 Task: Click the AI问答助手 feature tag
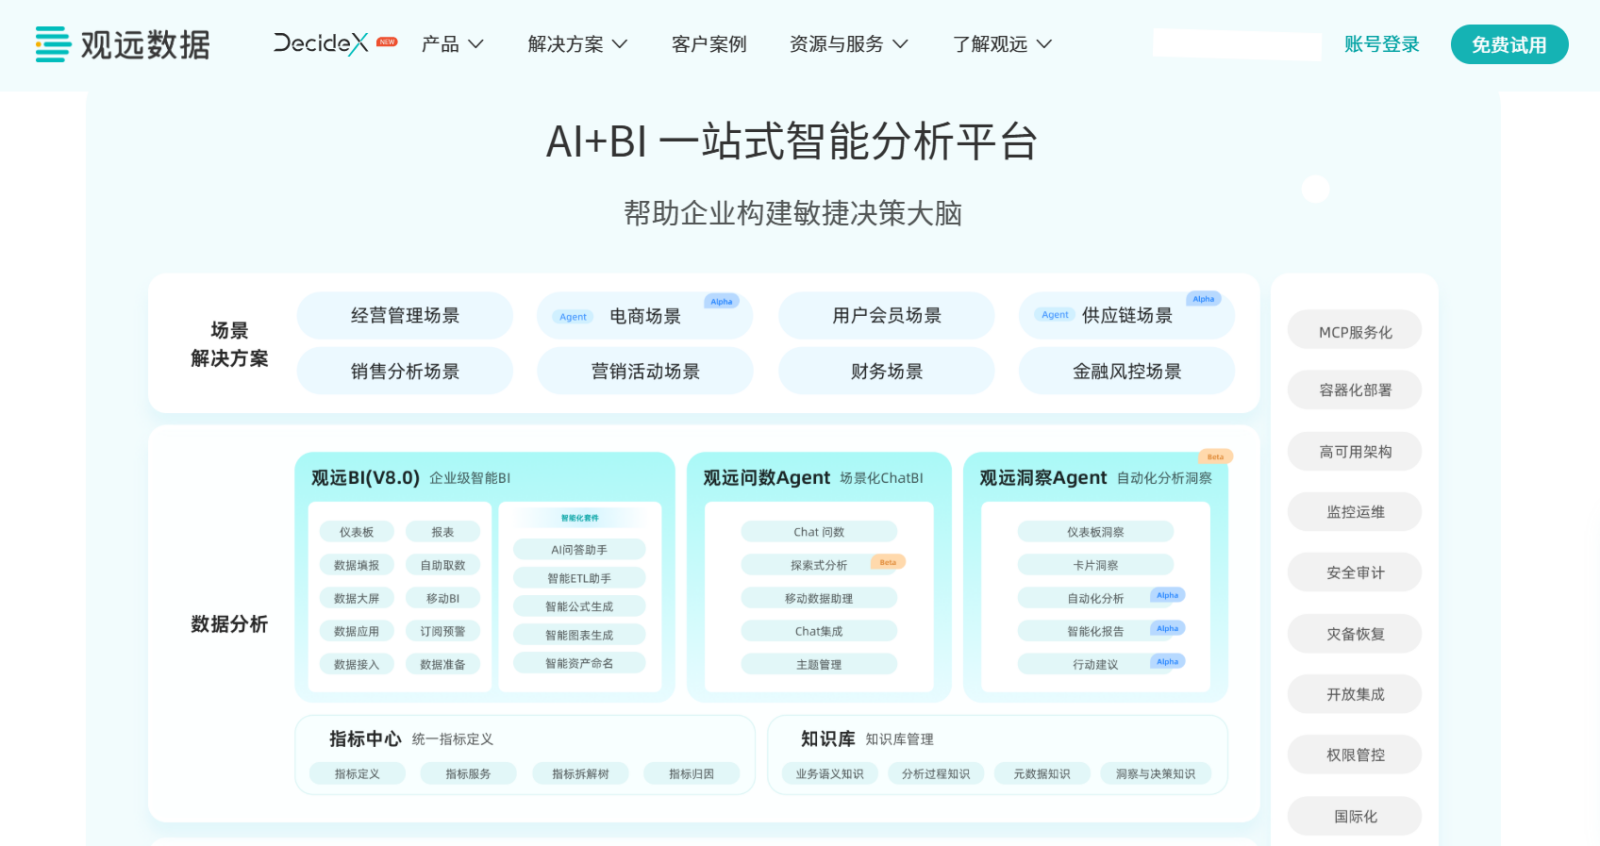[x=579, y=549]
